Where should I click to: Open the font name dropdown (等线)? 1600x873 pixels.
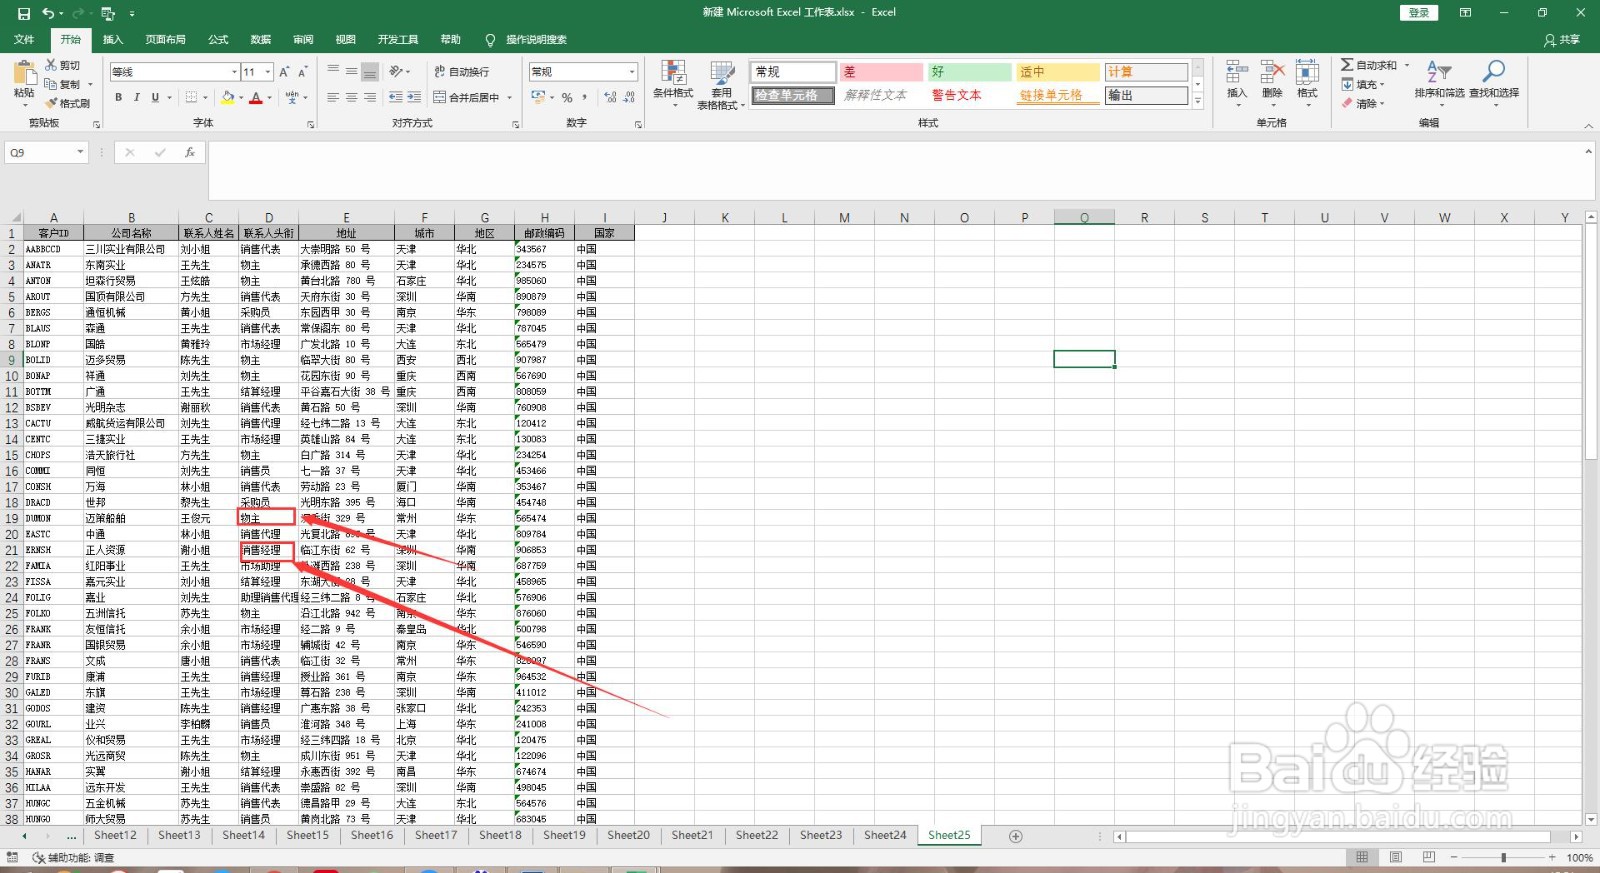pos(234,72)
